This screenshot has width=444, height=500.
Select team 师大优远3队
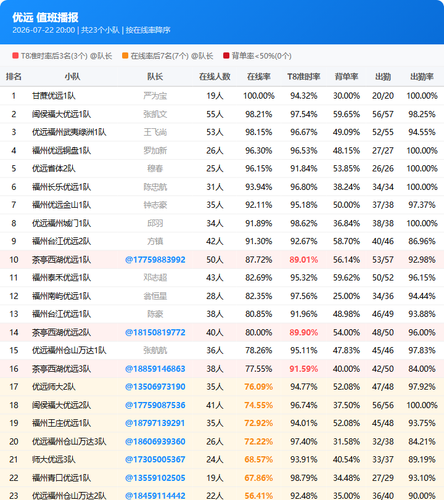pyautogui.click(x=54, y=459)
